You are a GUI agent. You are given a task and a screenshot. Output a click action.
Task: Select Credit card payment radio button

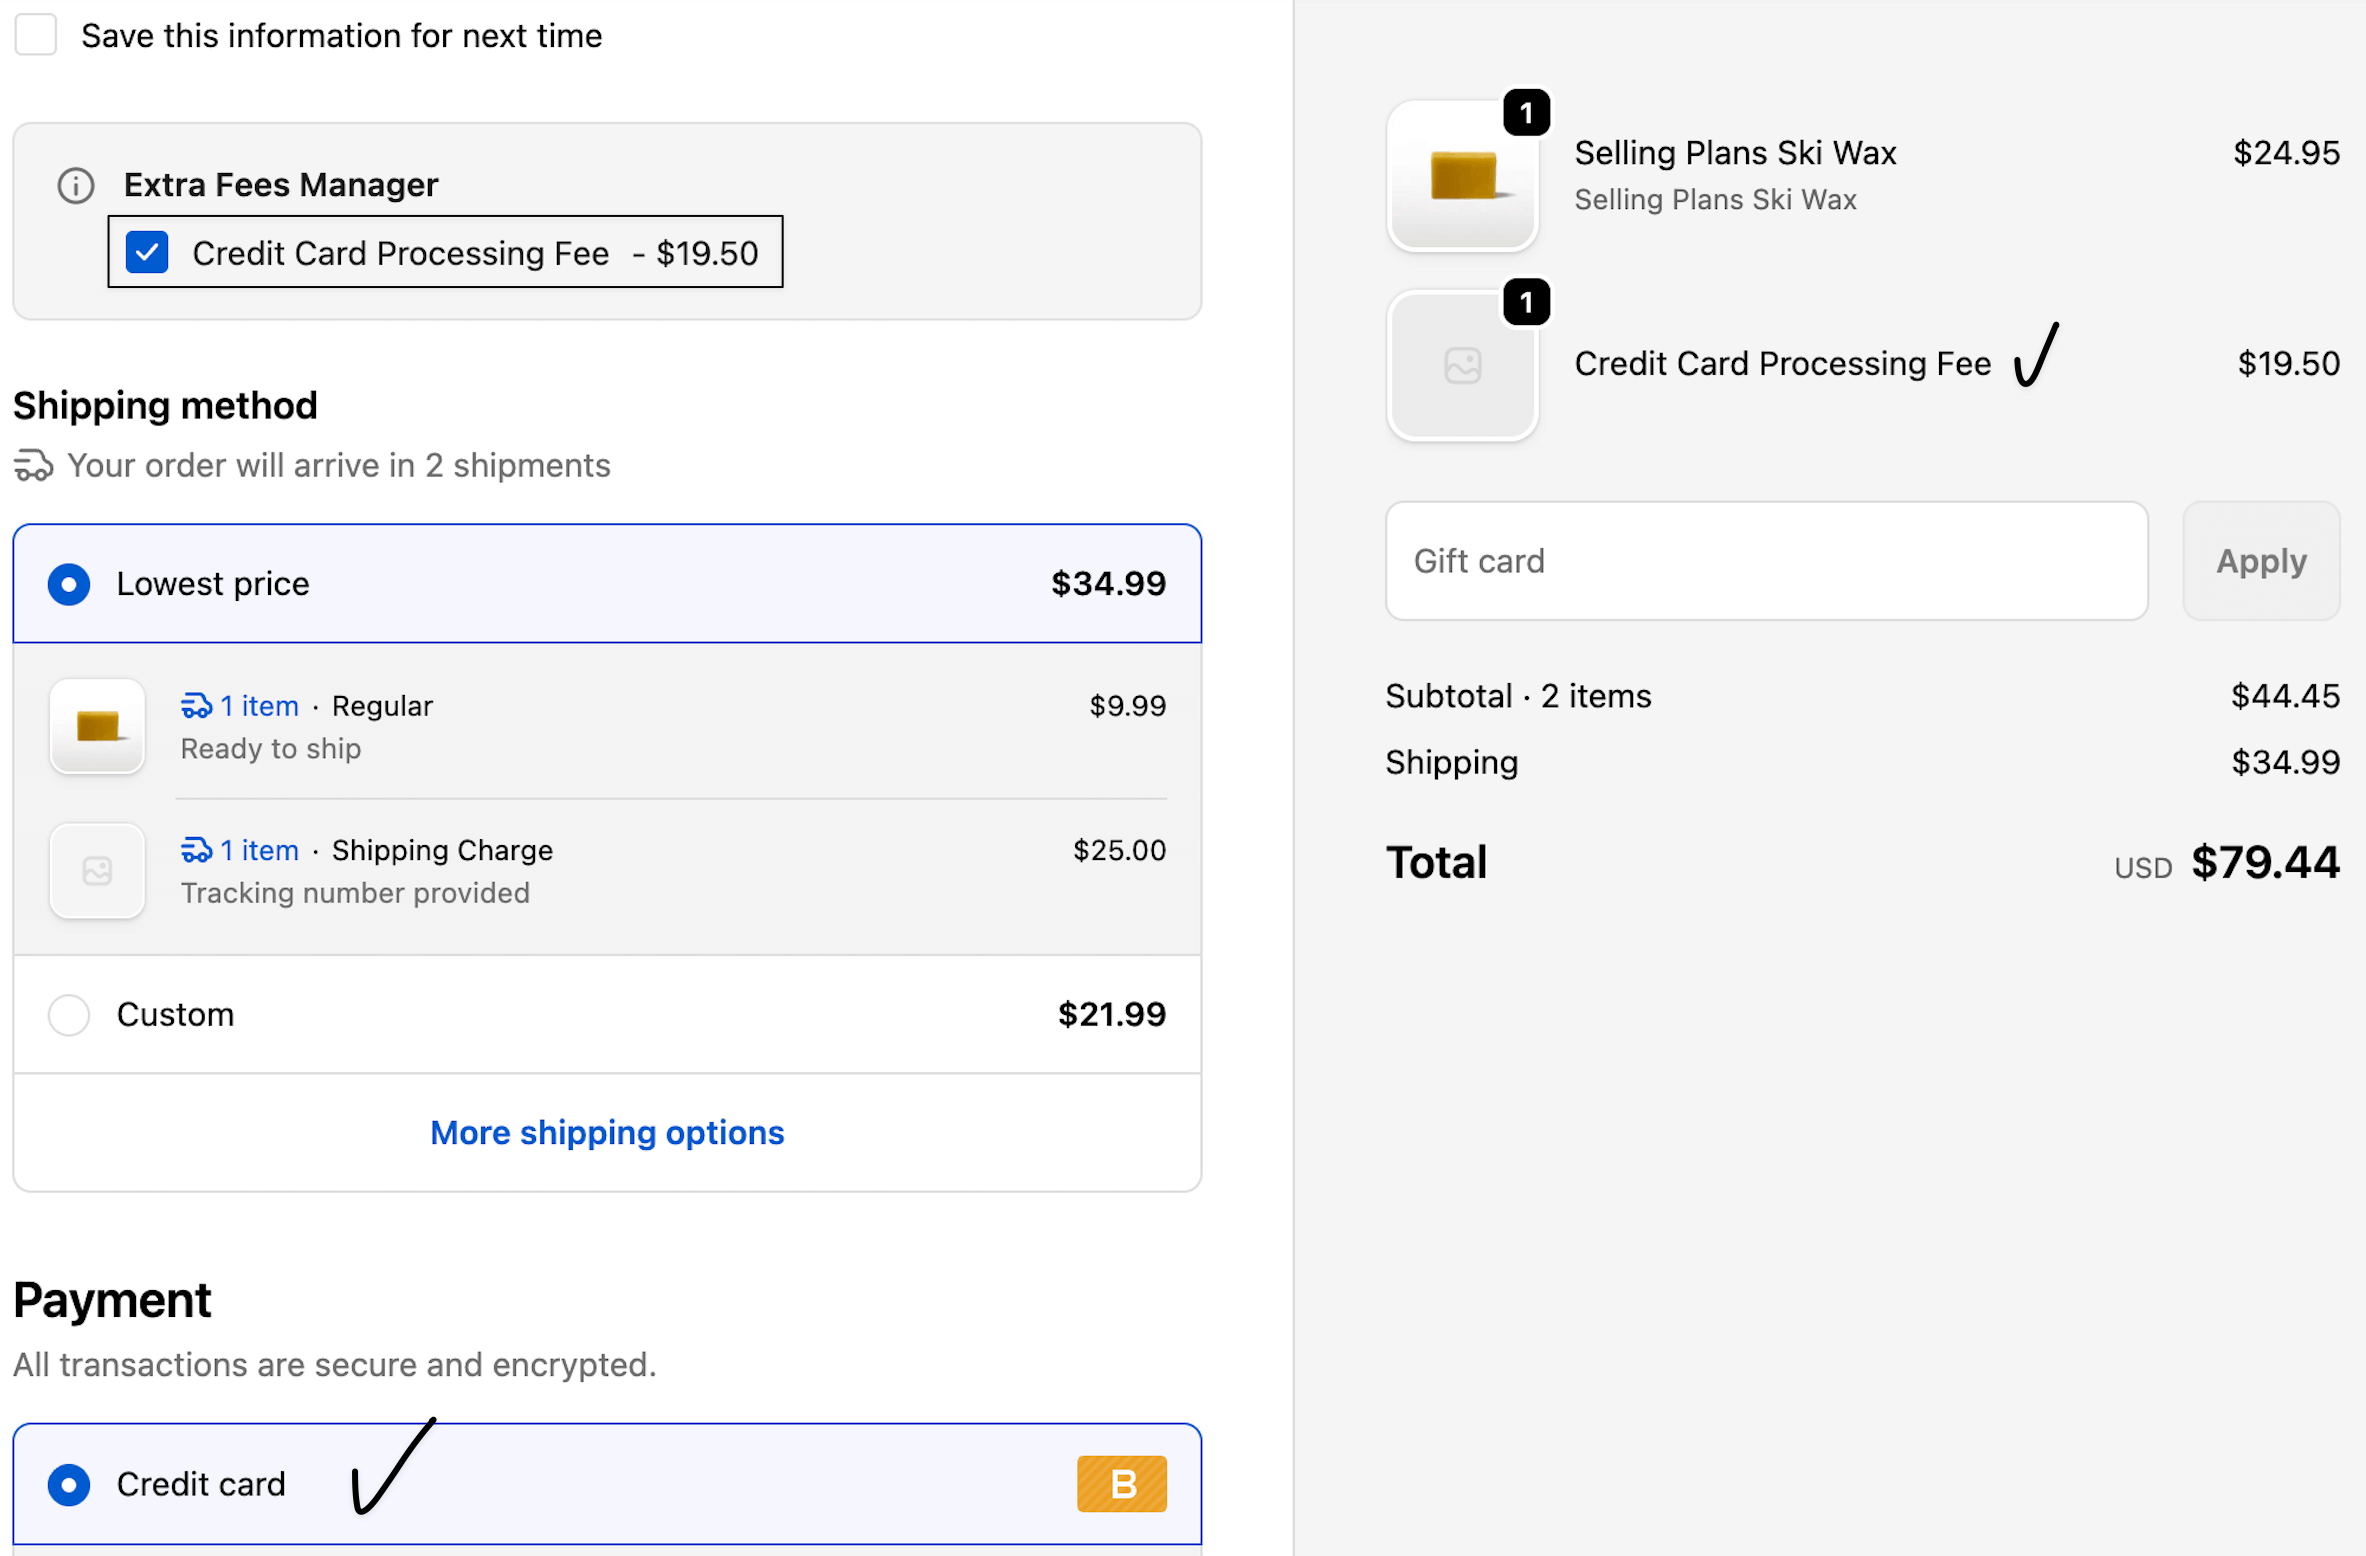[x=69, y=1484]
